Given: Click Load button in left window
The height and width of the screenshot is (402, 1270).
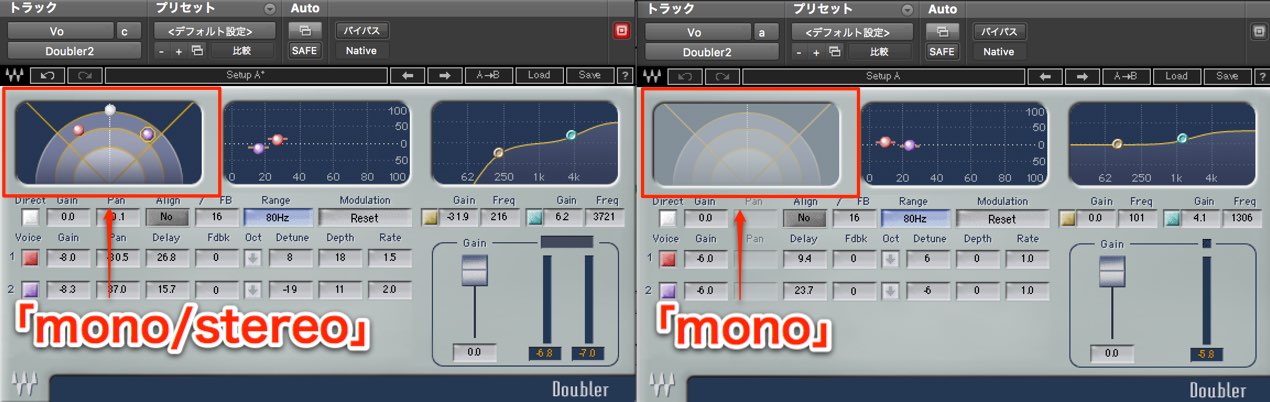Looking at the screenshot, I should (539, 75).
